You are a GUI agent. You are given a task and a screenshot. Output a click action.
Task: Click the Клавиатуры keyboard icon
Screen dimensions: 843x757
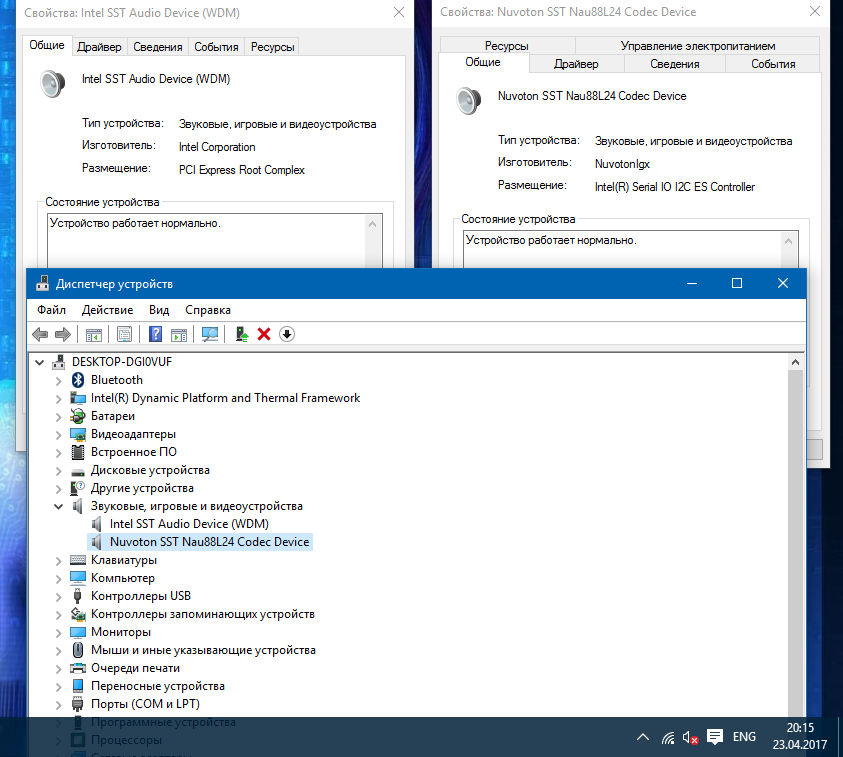[78, 560]
